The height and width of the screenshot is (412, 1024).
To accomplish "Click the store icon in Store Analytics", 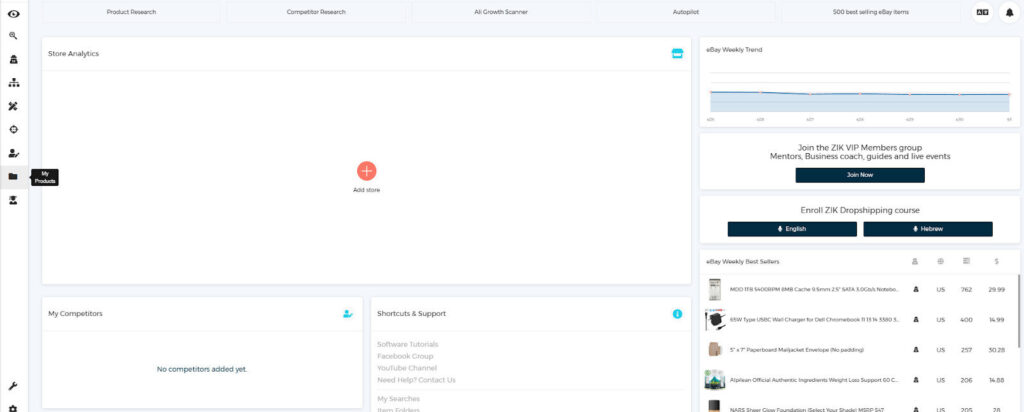I will (677, 53).
